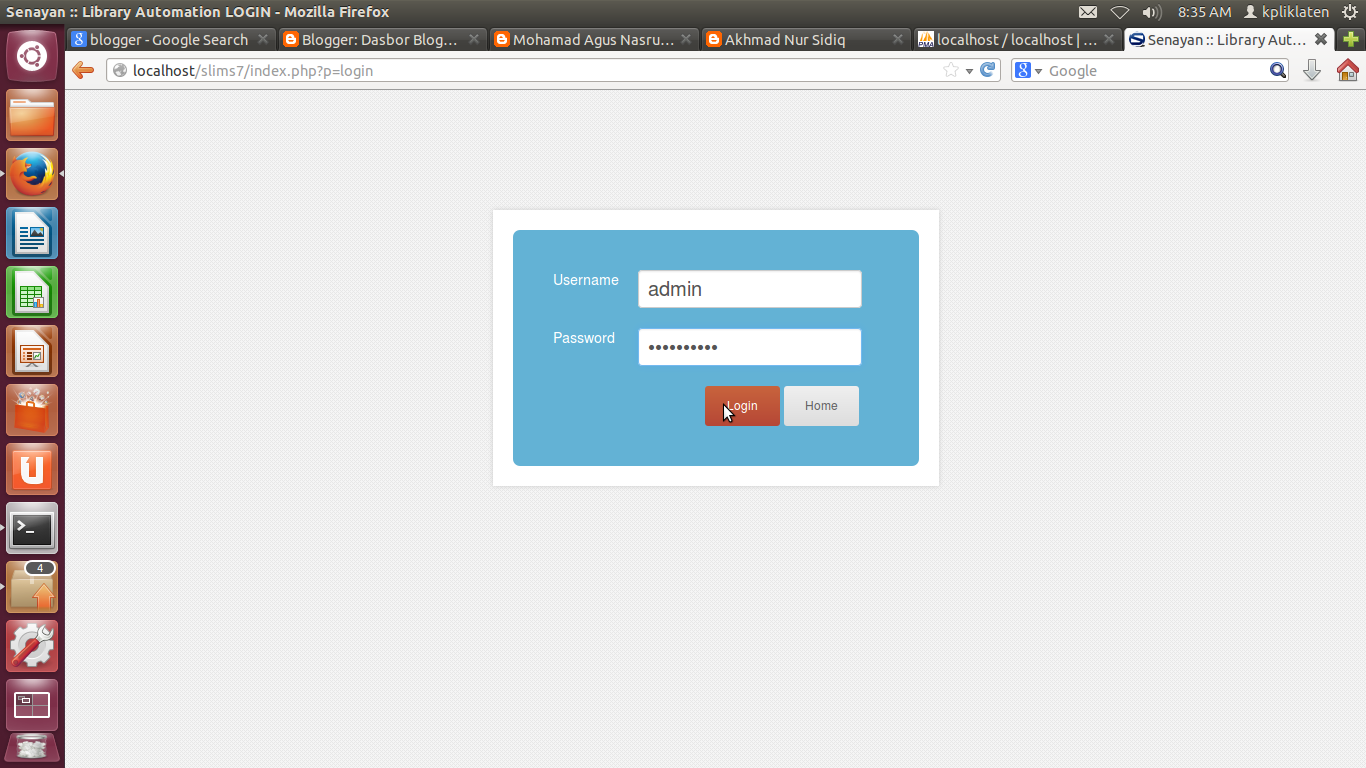Click the 8:35 AM clock

(1205, 12)
